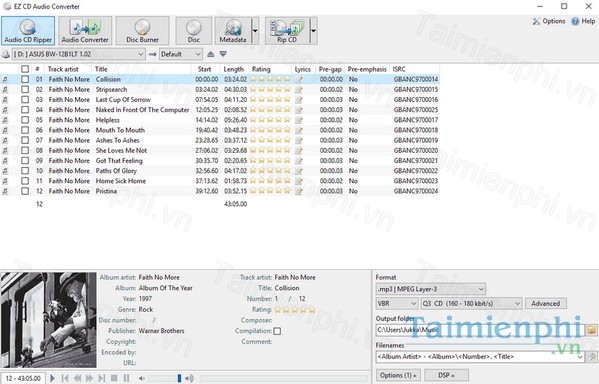Open the DSP settings button
The image size is (599, 384).
point(446,375)
